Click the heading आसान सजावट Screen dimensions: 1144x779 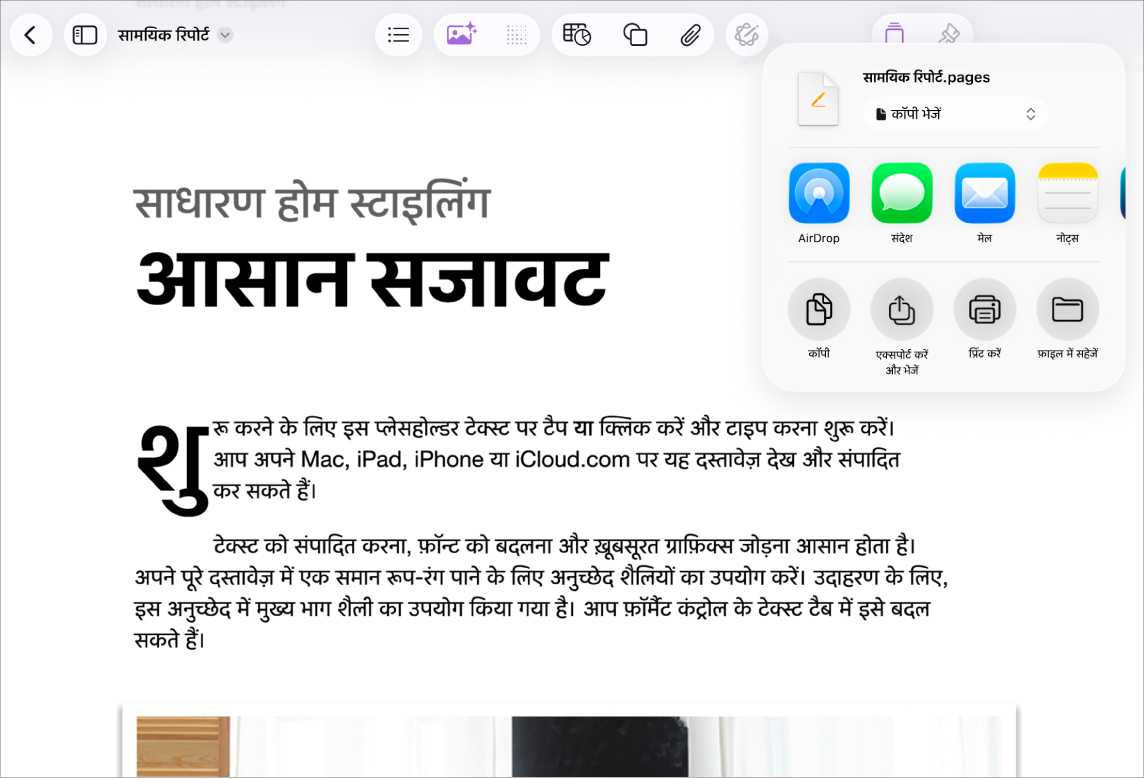pyautogui.click(x=372, y=279)
